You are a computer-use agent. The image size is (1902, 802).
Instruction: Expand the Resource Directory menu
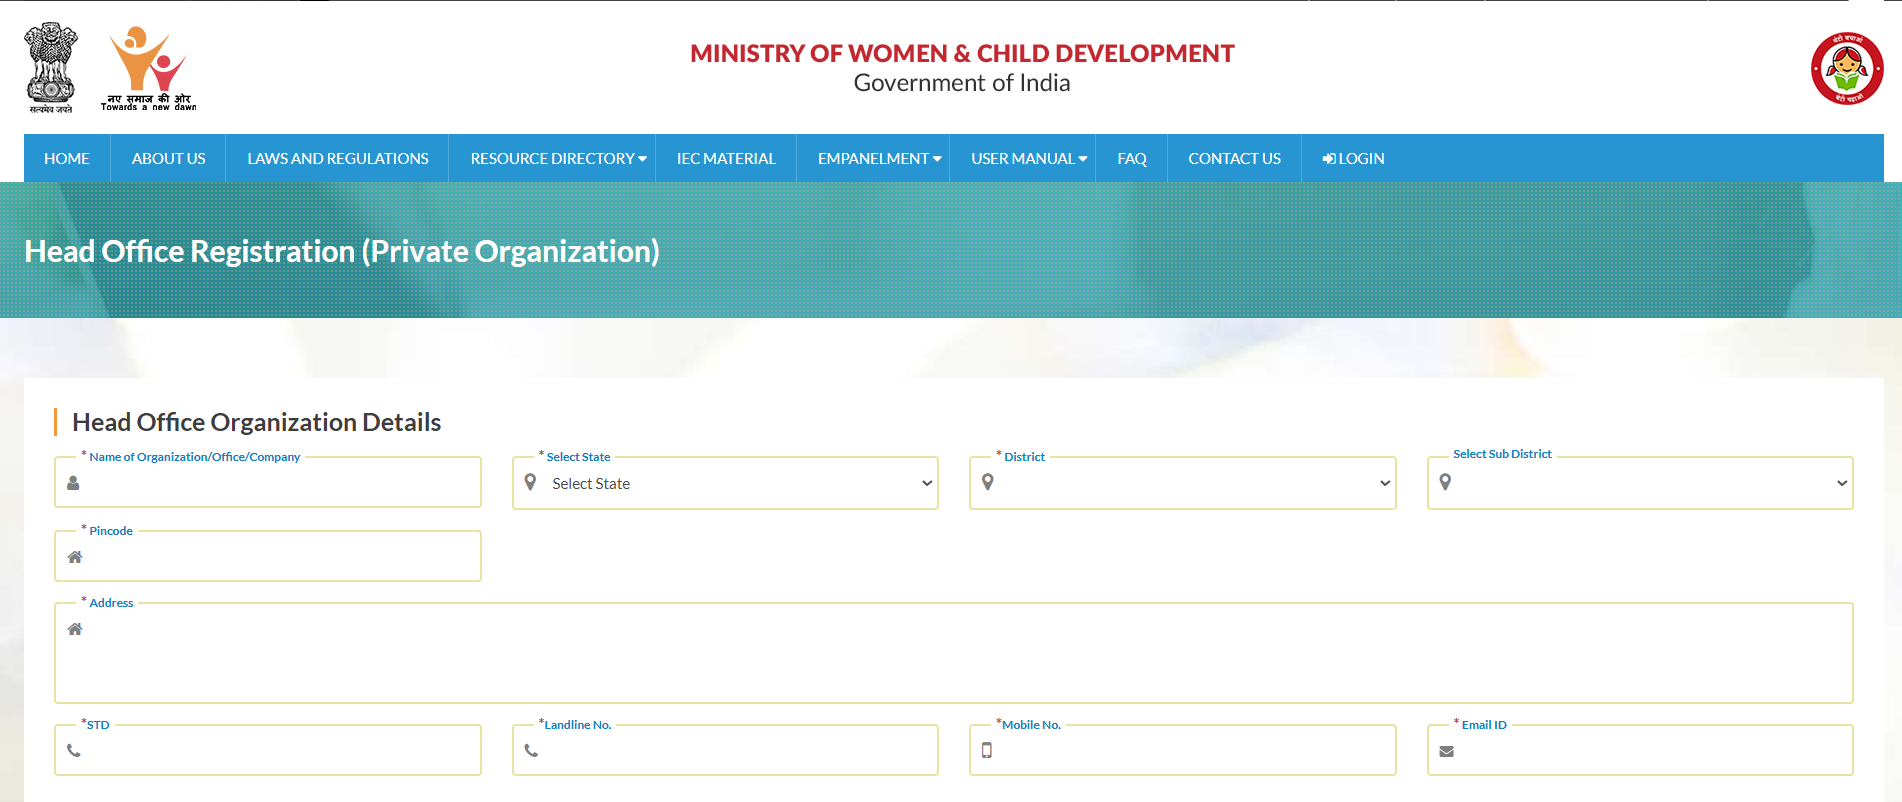coord(557,159)
